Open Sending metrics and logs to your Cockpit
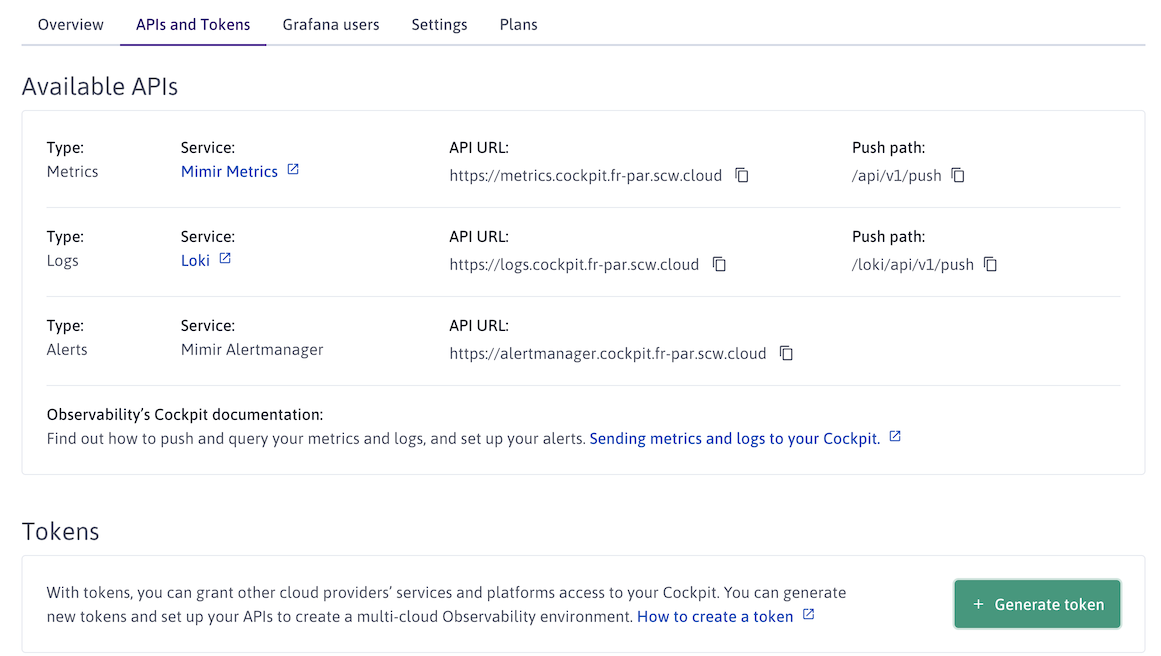 (734, 438)
